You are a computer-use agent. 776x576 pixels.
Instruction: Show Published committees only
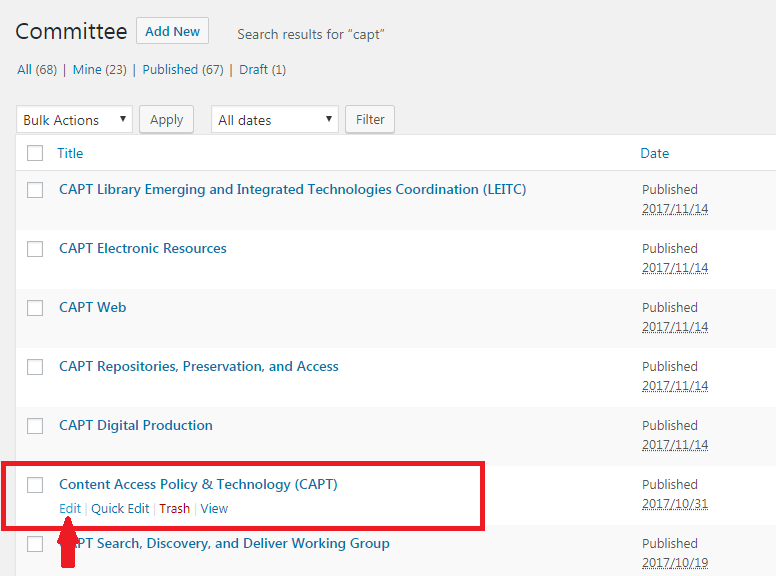[170, 70]
